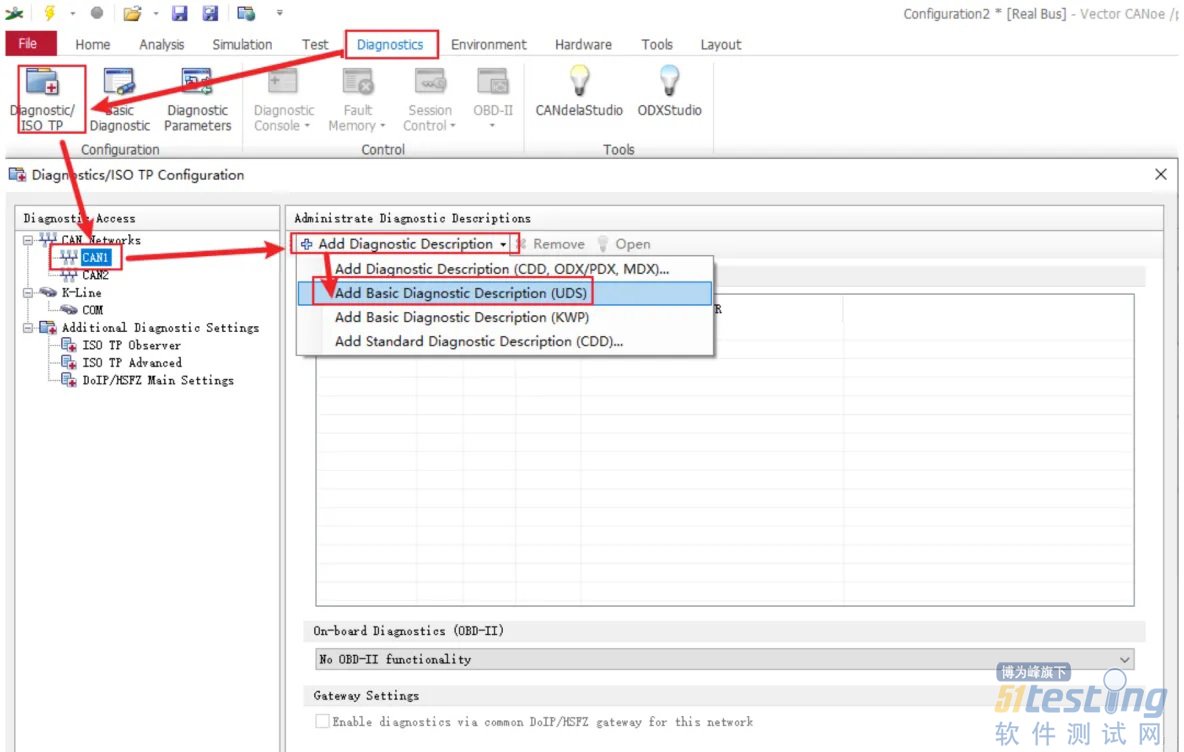Click the Open lightbulb toolbar button
Image resolution: width=1184 pixels, height=752 pixels.
click(x=624, y=244)
